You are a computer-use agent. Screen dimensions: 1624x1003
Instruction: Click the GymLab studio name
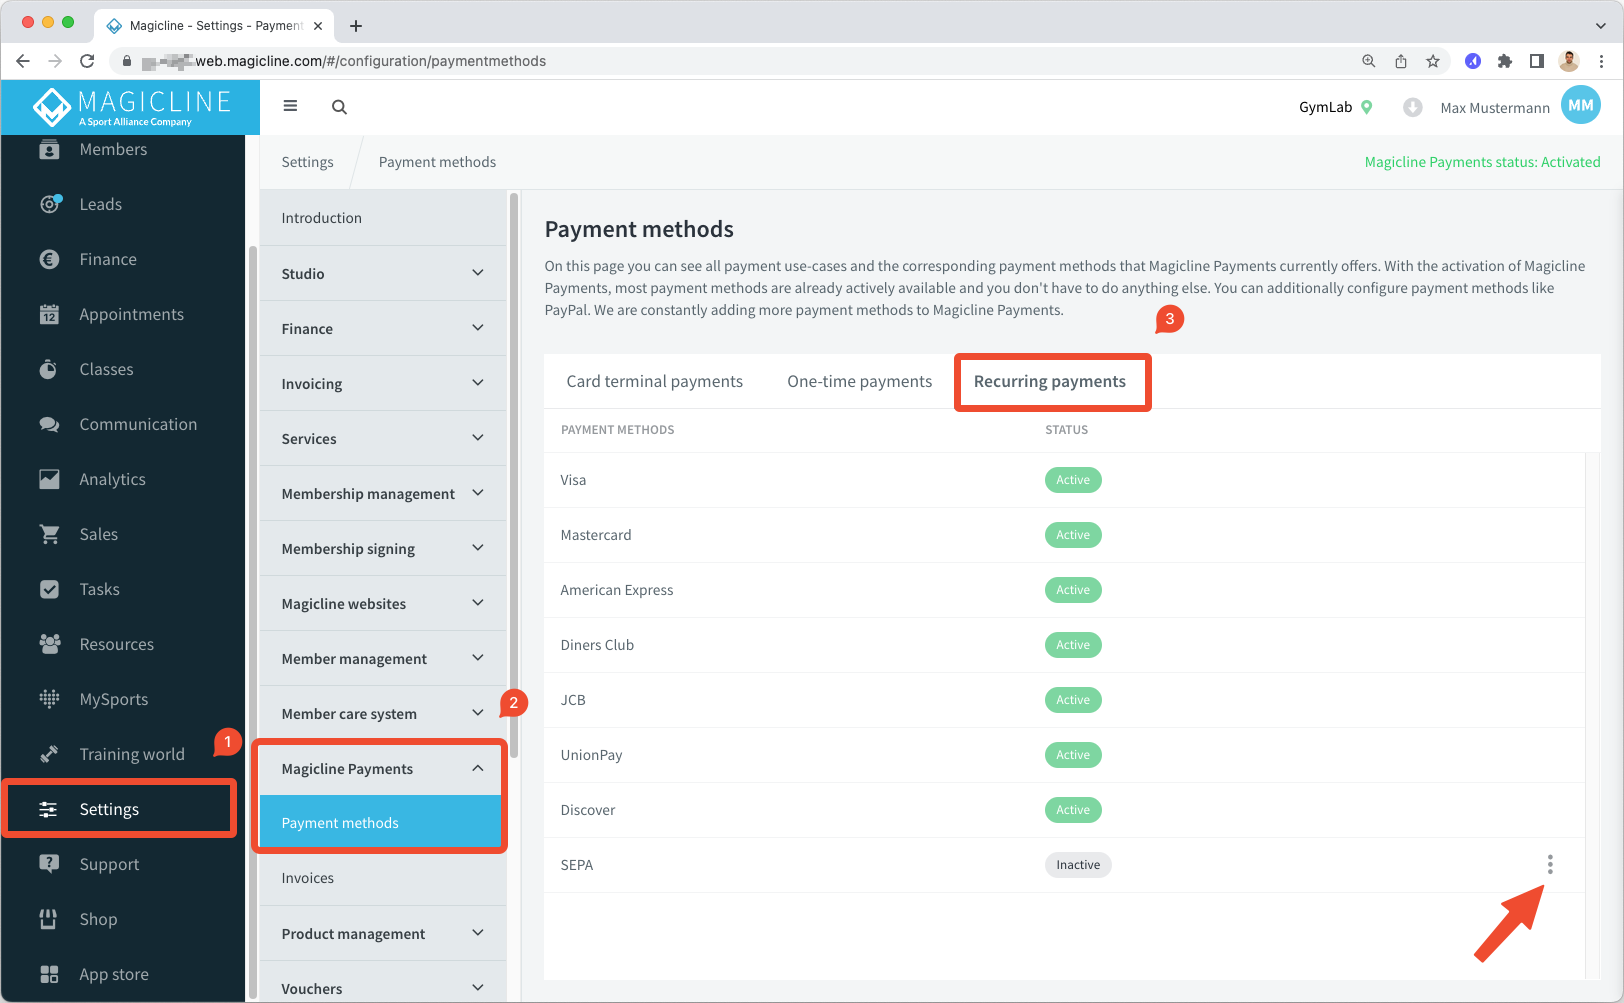[1325, 107]
